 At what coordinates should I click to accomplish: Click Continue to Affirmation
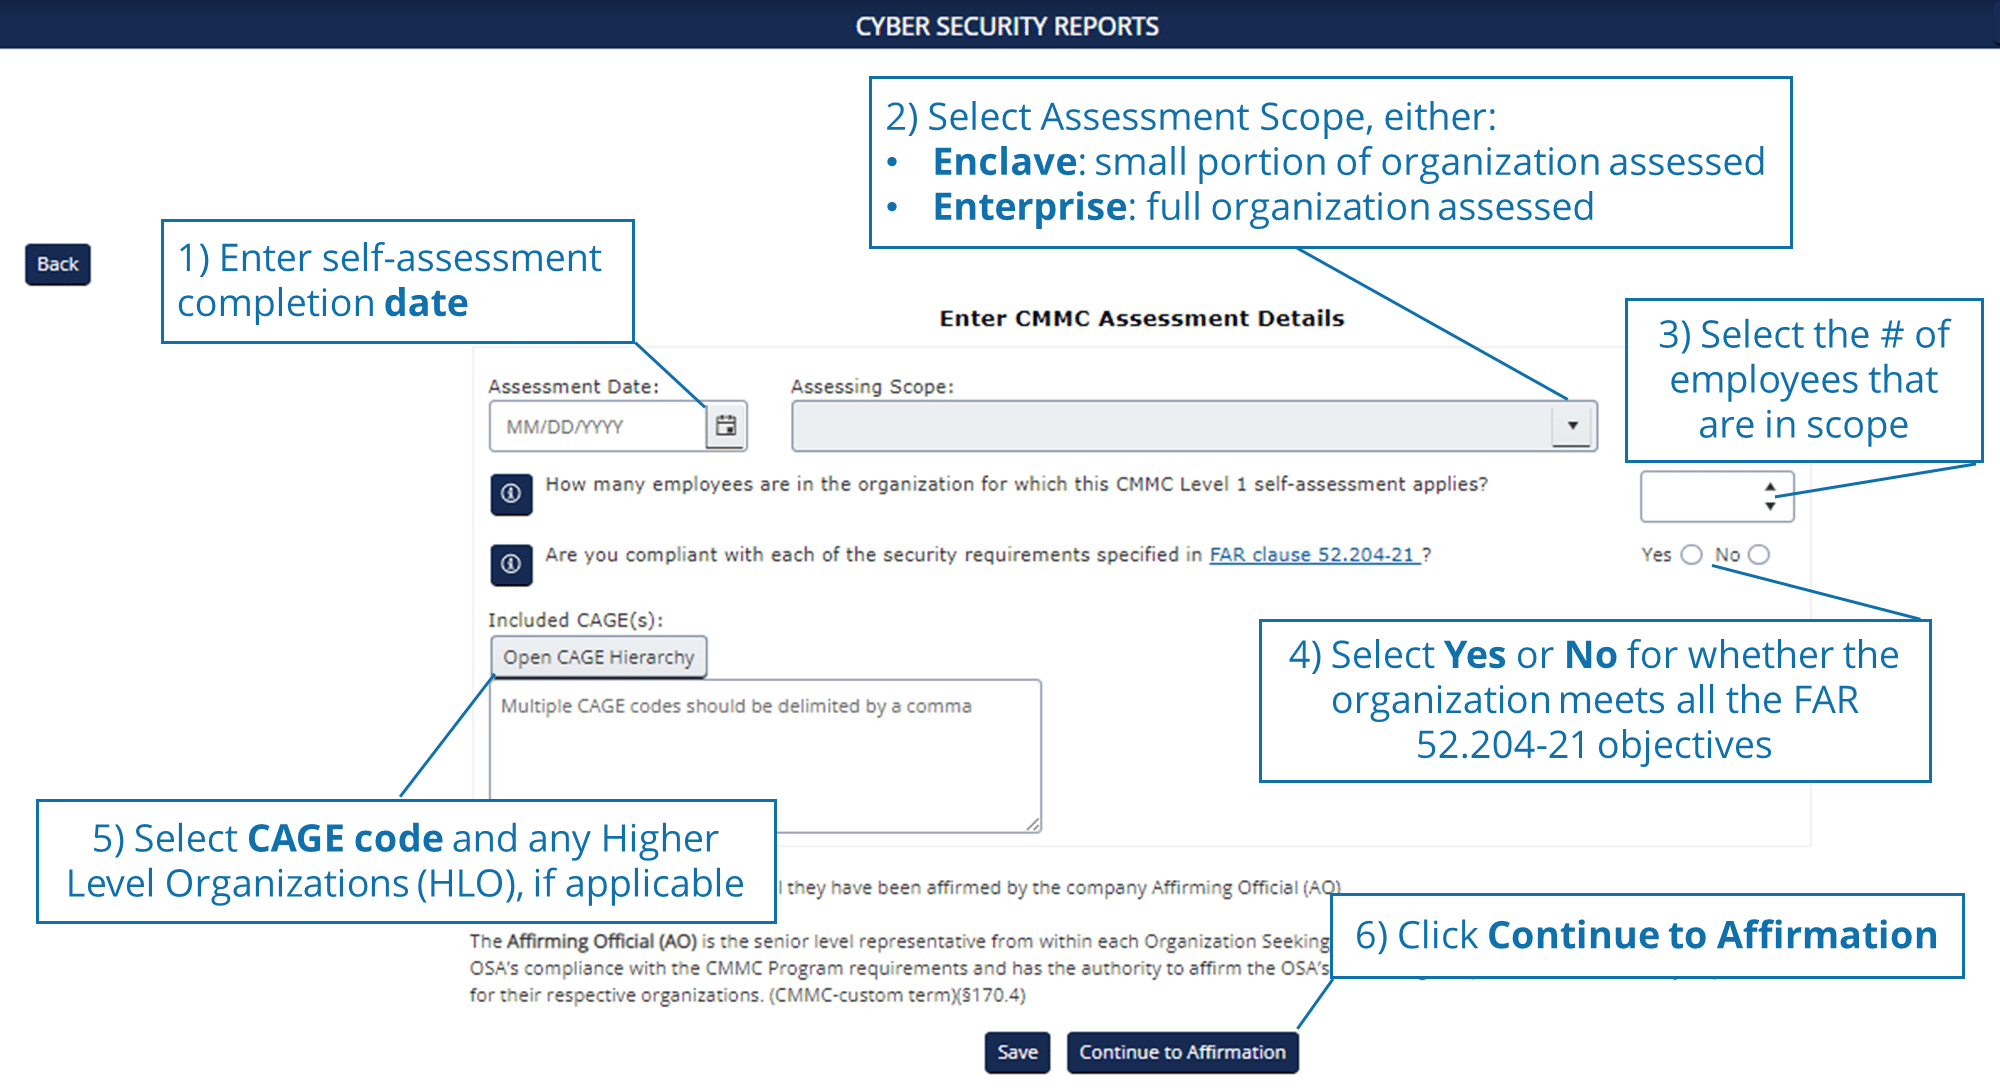pos(1182,1051)
